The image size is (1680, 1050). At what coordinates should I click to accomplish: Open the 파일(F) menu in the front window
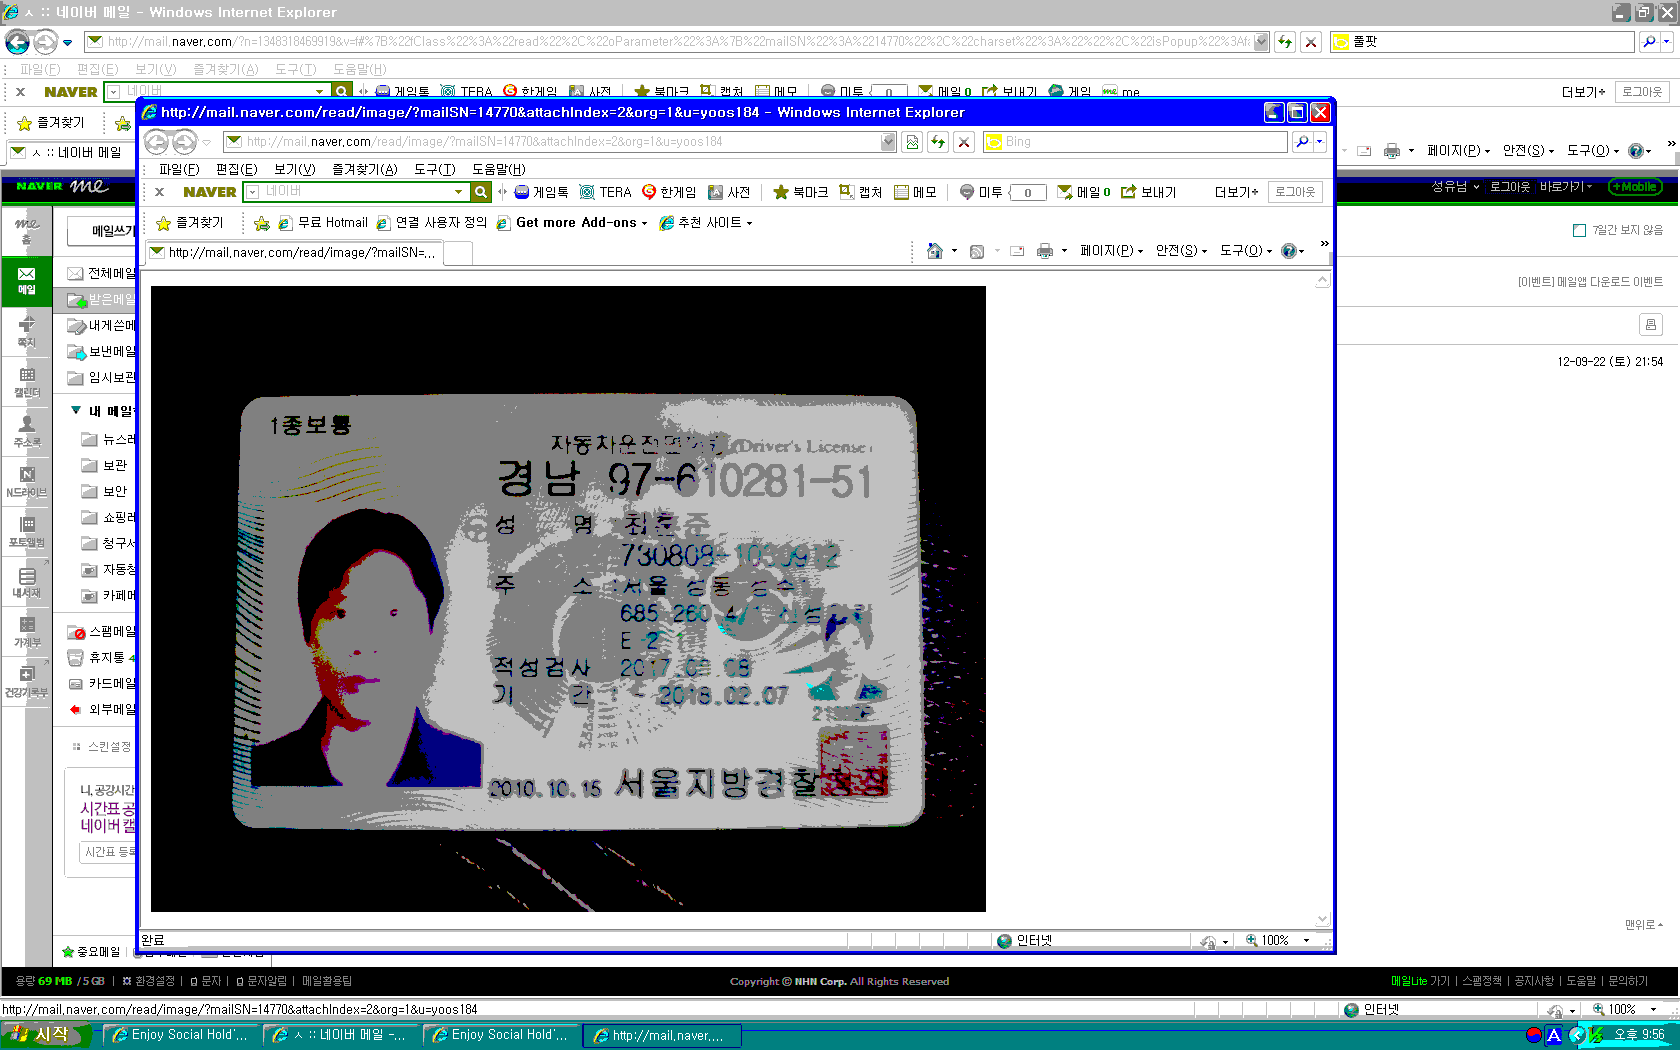point(179,169)
